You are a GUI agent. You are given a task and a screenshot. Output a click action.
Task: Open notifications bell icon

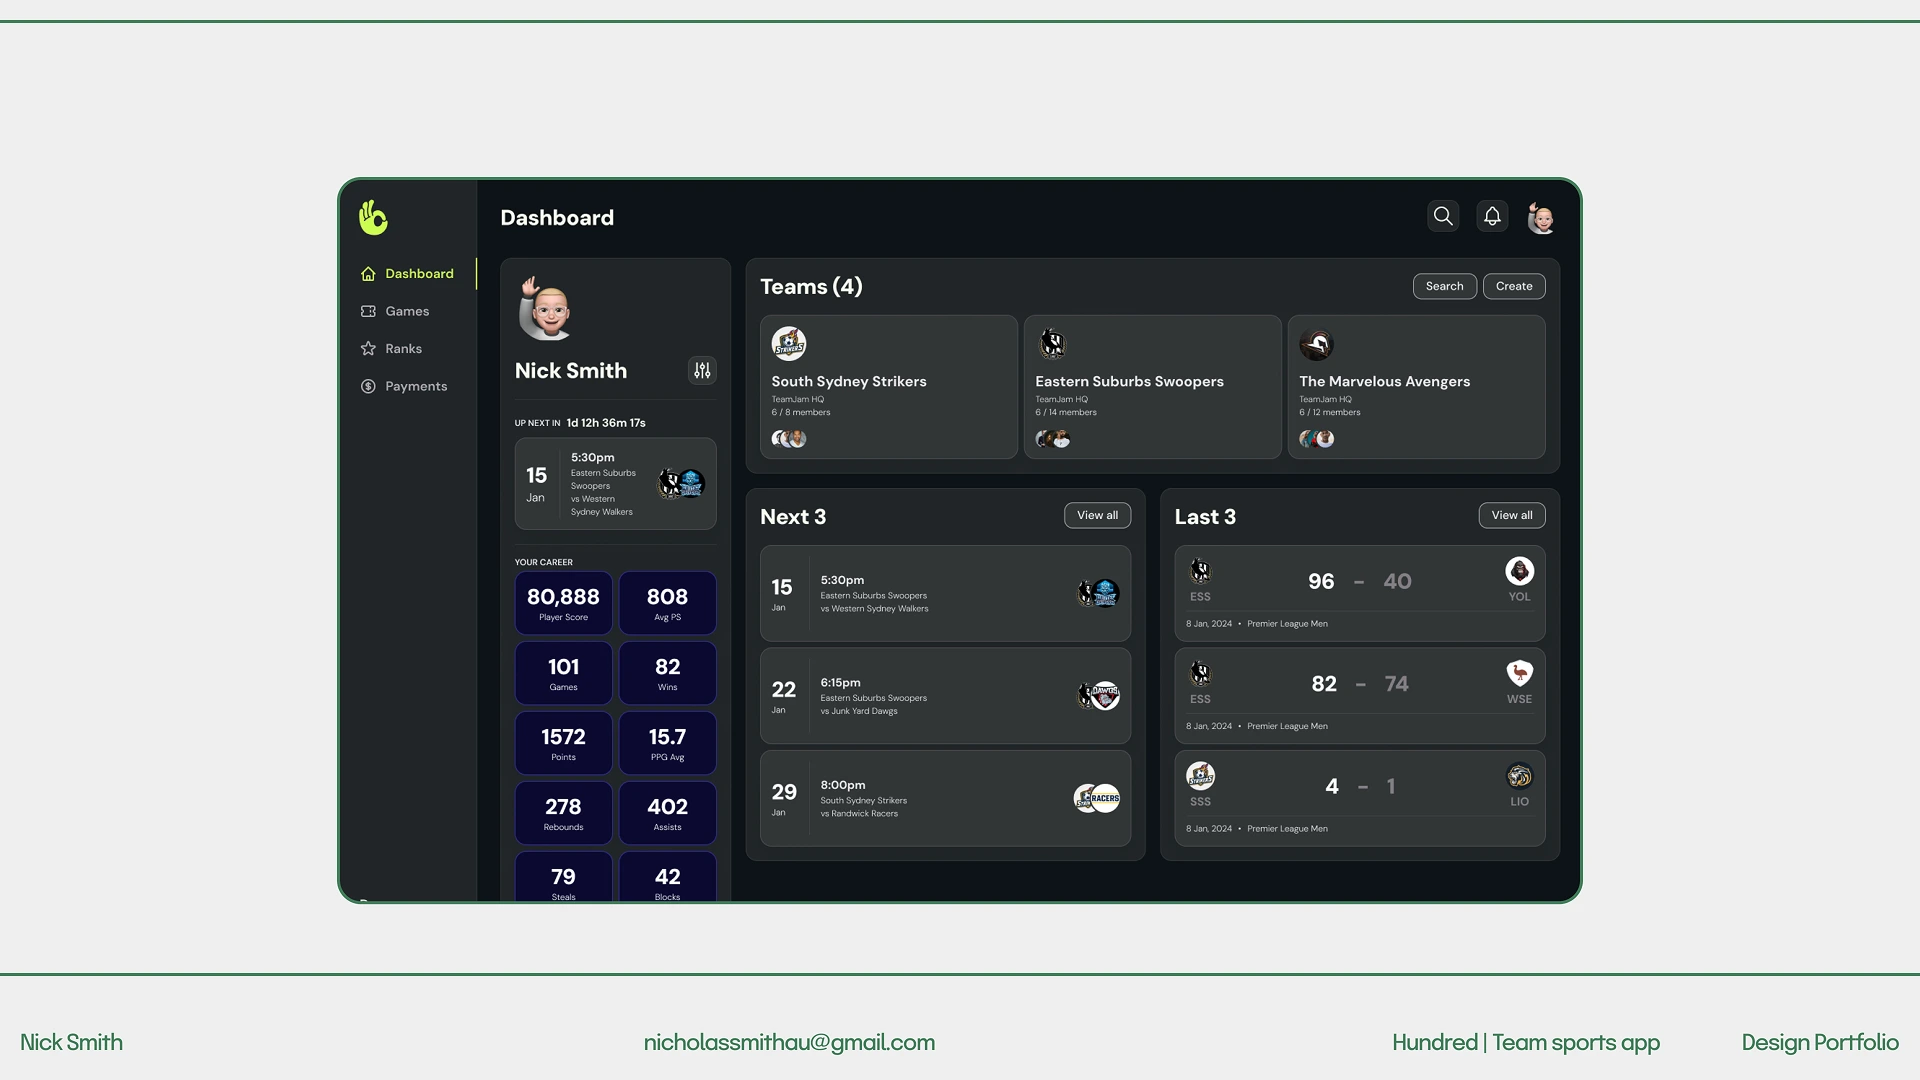[x=1492, y=216]
